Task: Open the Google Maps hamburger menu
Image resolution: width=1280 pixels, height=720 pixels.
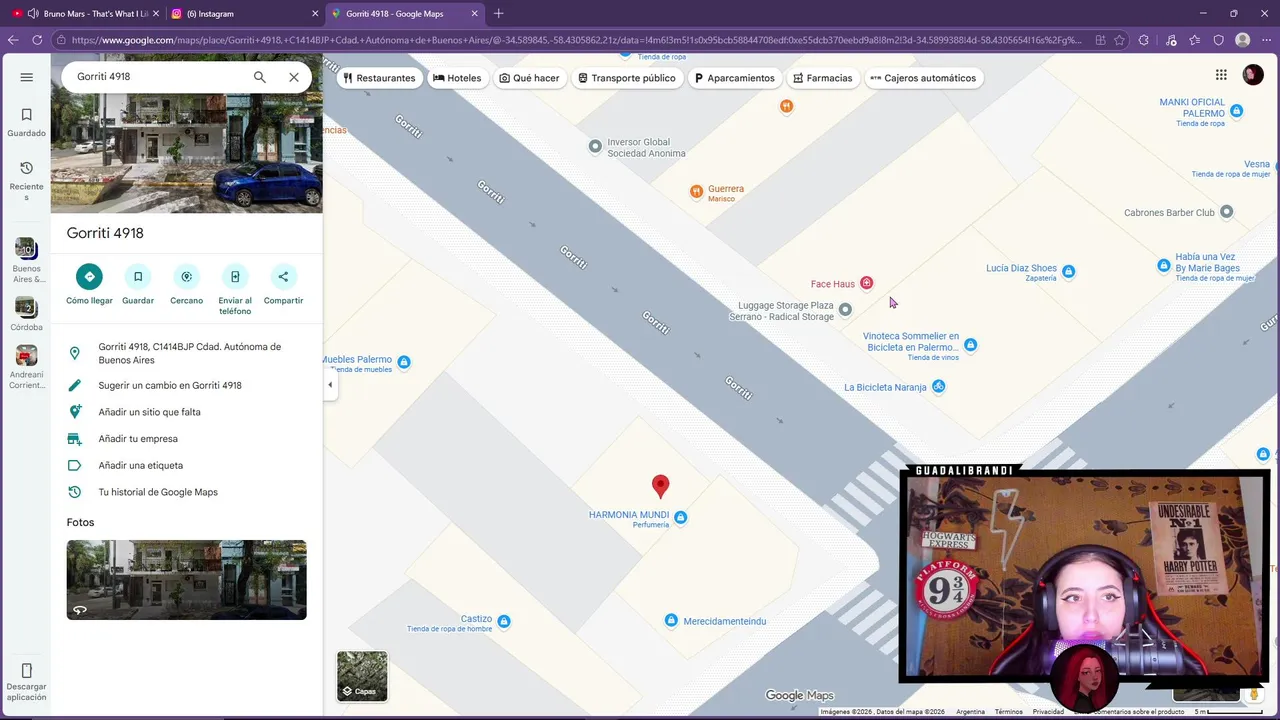Action: pyautogui.click(x=27, y=77)
